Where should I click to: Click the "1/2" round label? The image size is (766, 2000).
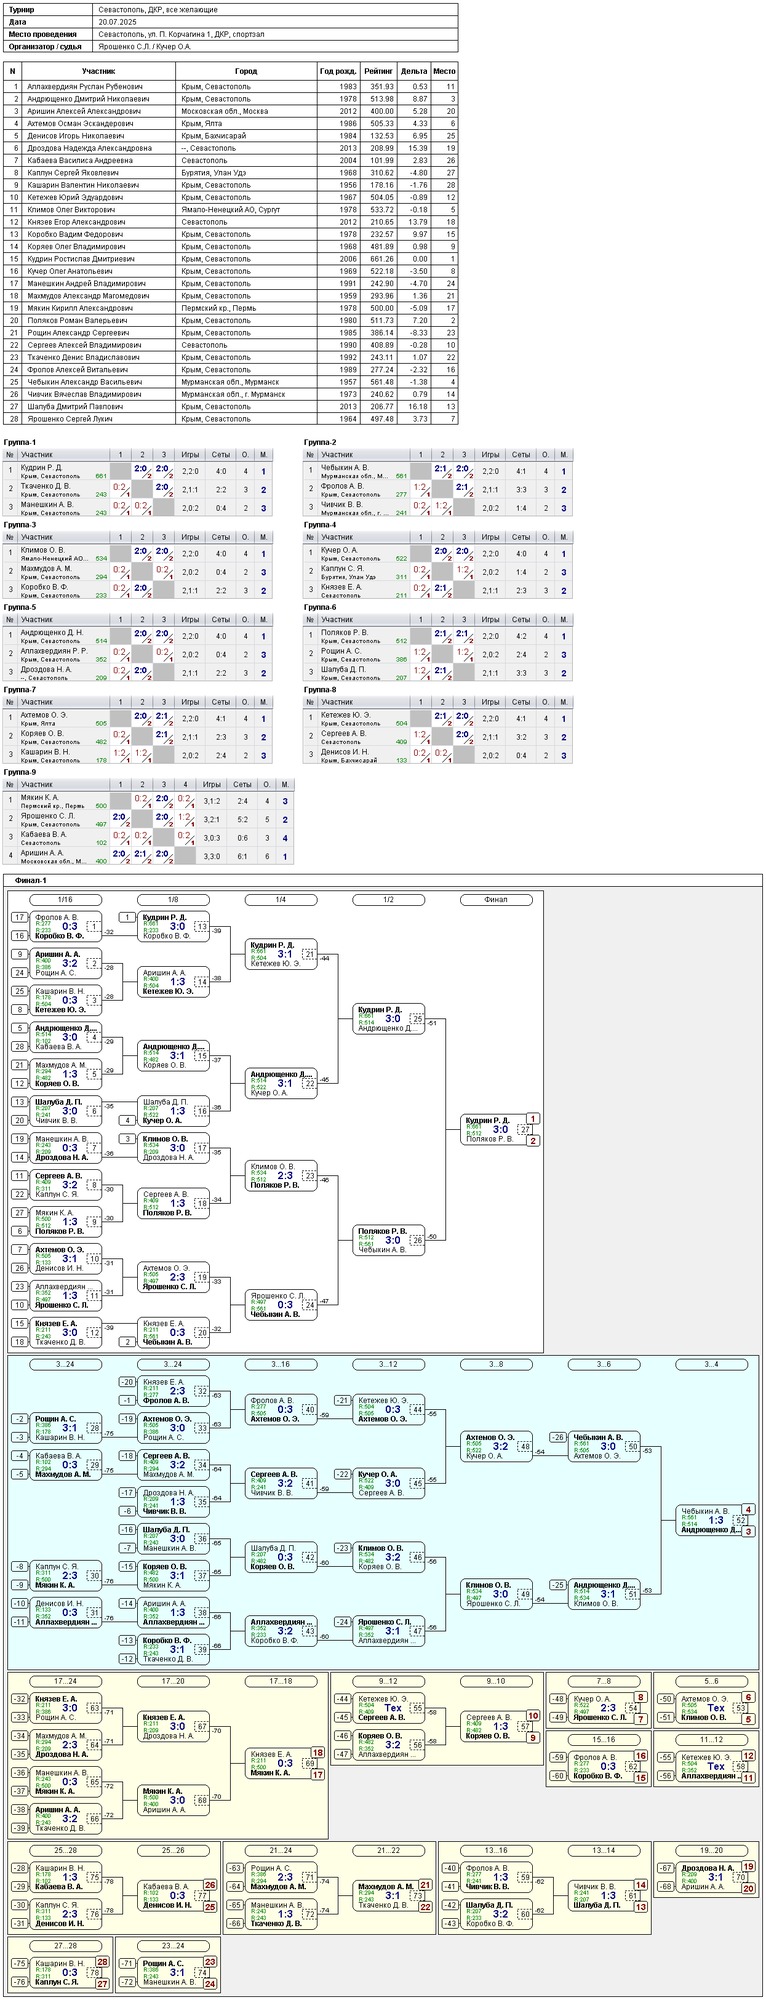coord(389,900)
